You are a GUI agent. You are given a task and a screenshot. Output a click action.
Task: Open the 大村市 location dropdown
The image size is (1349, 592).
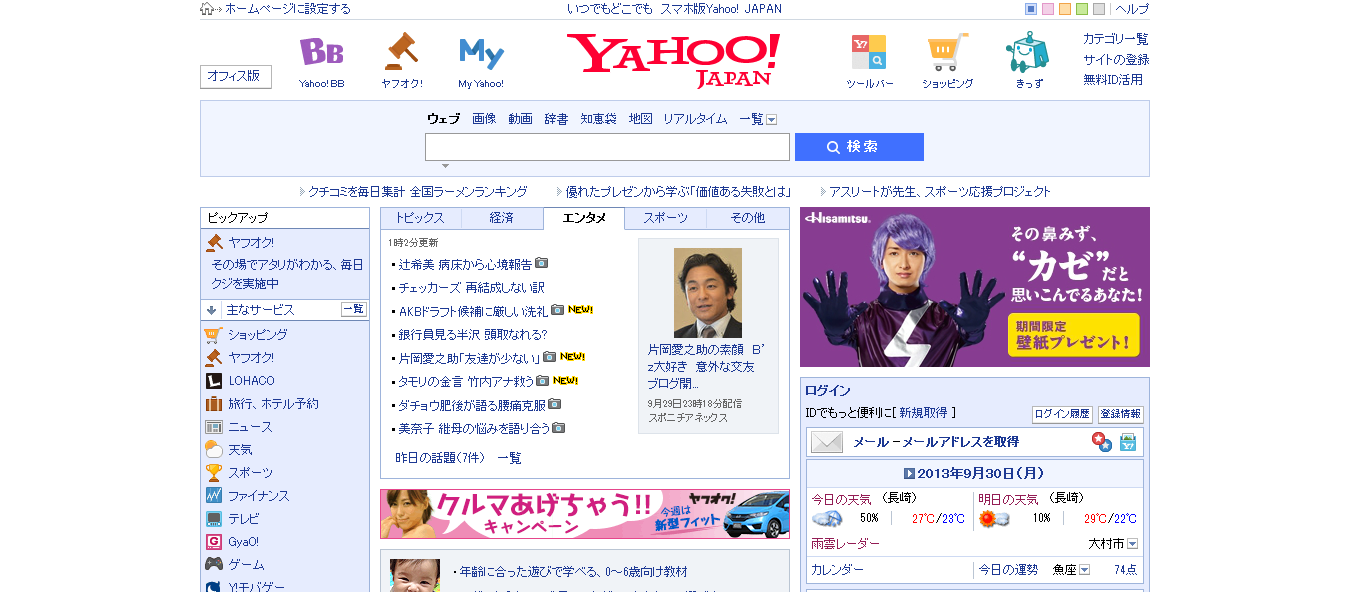(x=1132, y=544)
